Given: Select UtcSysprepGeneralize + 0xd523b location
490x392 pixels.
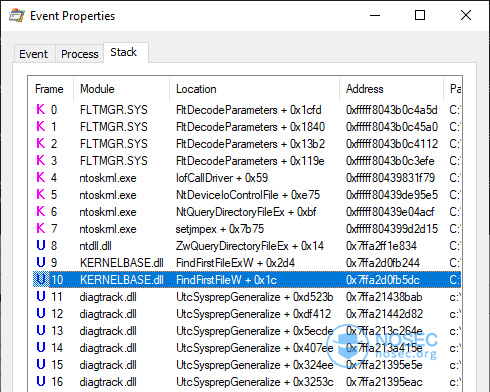Looking at the screenshot, I should tap(255, 297).
